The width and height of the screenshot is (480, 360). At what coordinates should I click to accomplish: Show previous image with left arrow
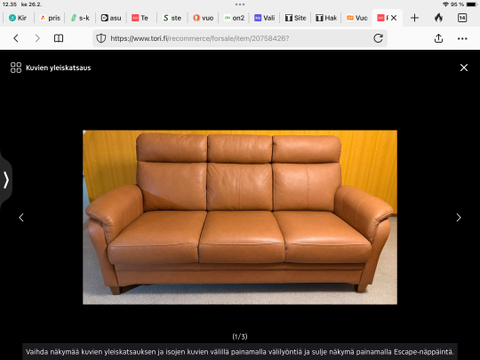[21, 218]
